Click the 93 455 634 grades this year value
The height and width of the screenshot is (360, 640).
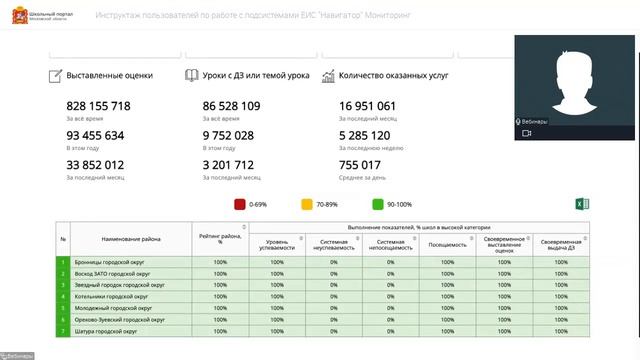coord(95,136)
